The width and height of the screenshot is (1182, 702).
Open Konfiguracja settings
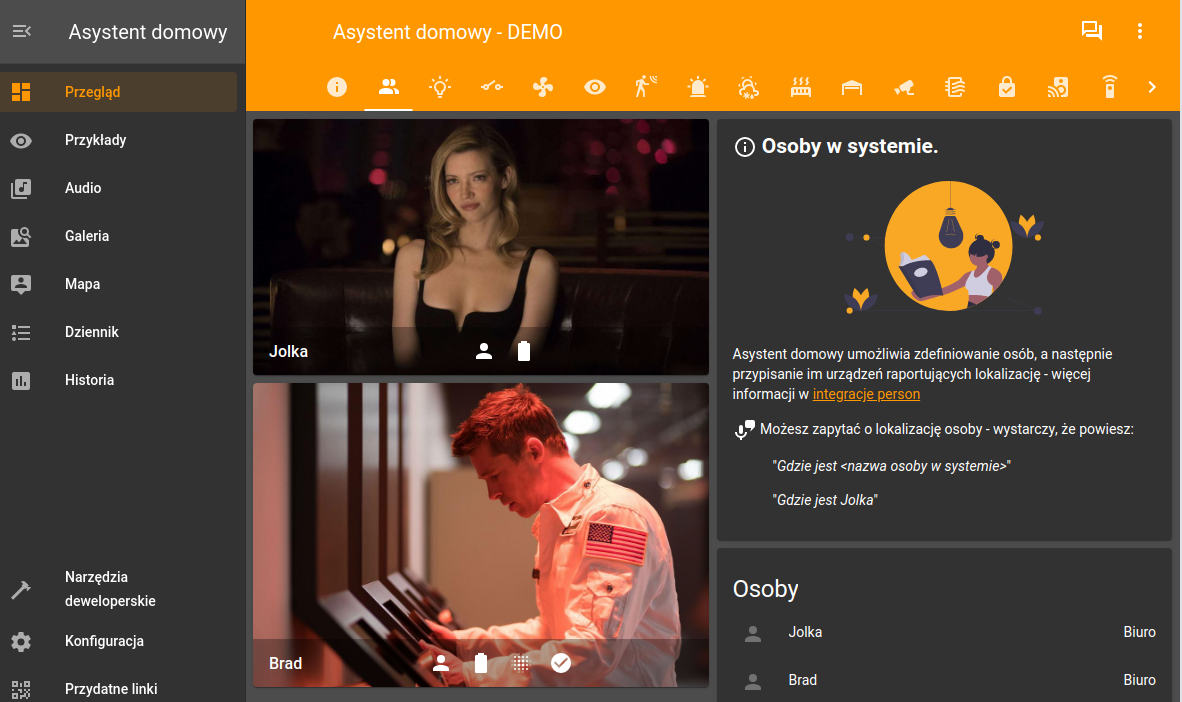(x=118, y=641)
